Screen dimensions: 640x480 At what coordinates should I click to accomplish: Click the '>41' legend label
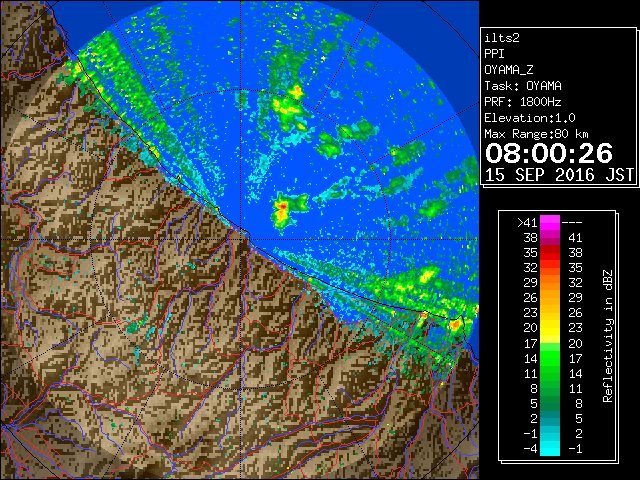[x=527, y=222]
